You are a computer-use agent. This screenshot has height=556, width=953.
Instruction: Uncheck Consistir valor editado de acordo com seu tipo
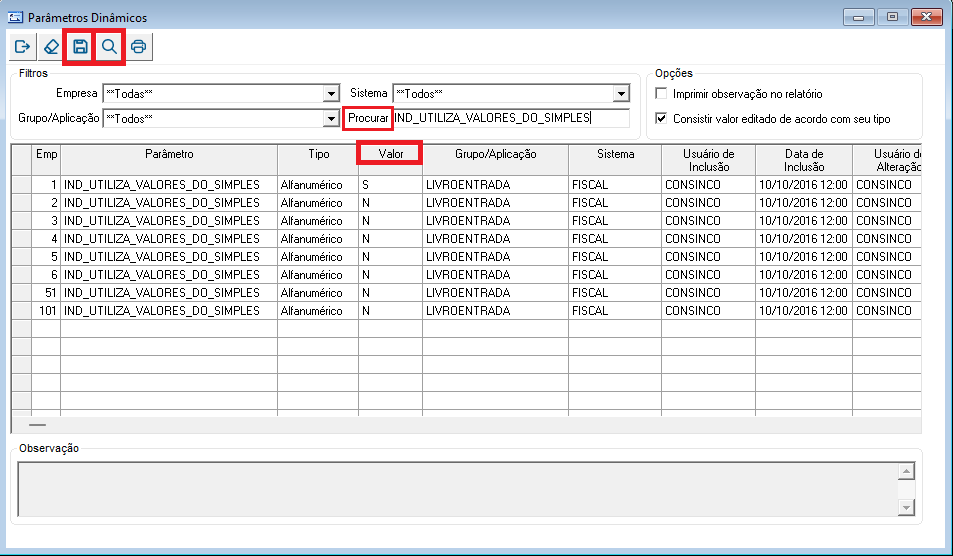[x=661, y=118]
